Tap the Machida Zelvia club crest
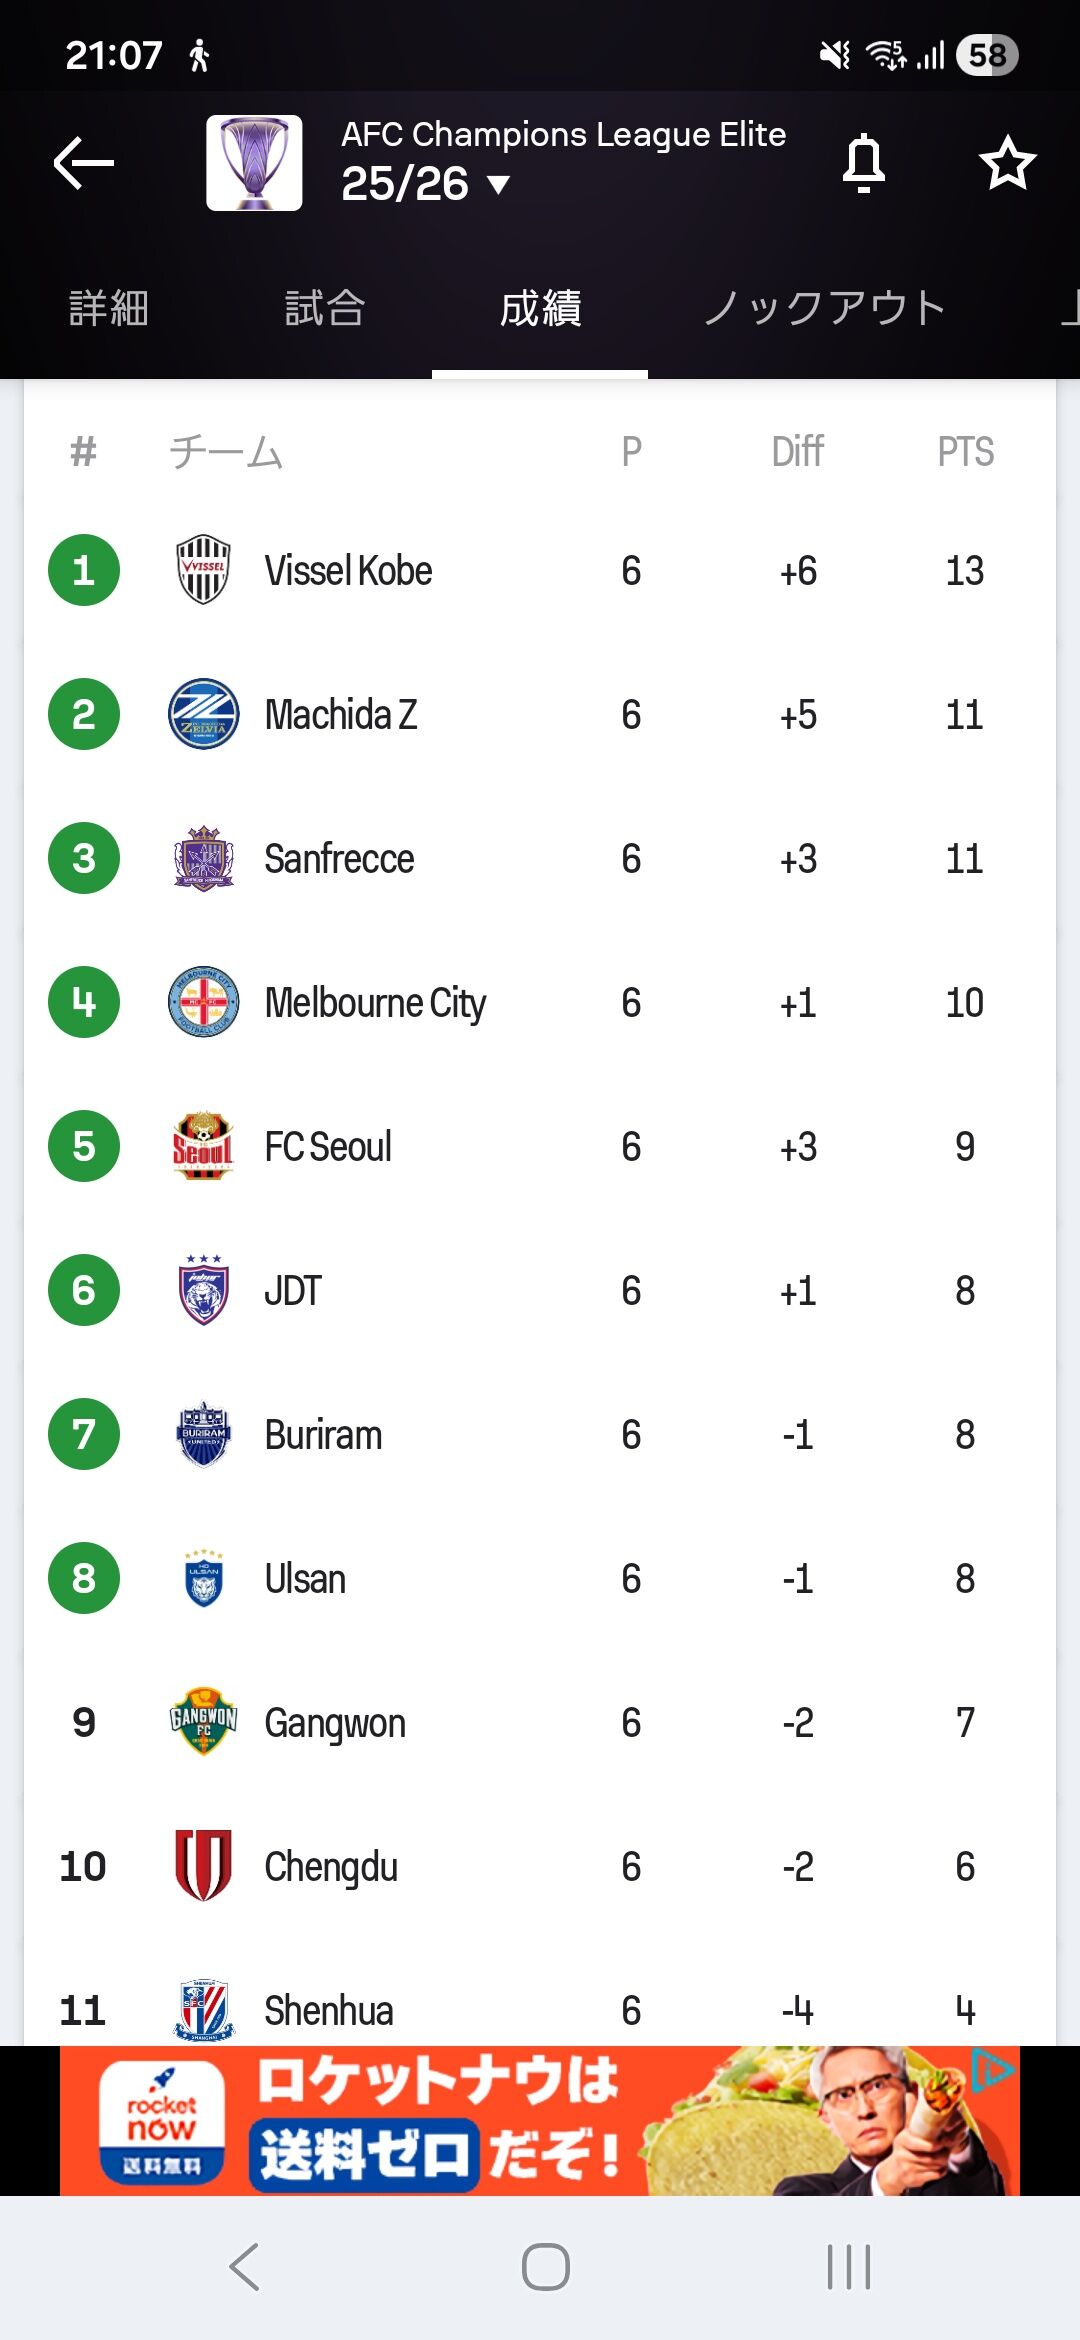 pyautogui.click(x=203, y=714)
